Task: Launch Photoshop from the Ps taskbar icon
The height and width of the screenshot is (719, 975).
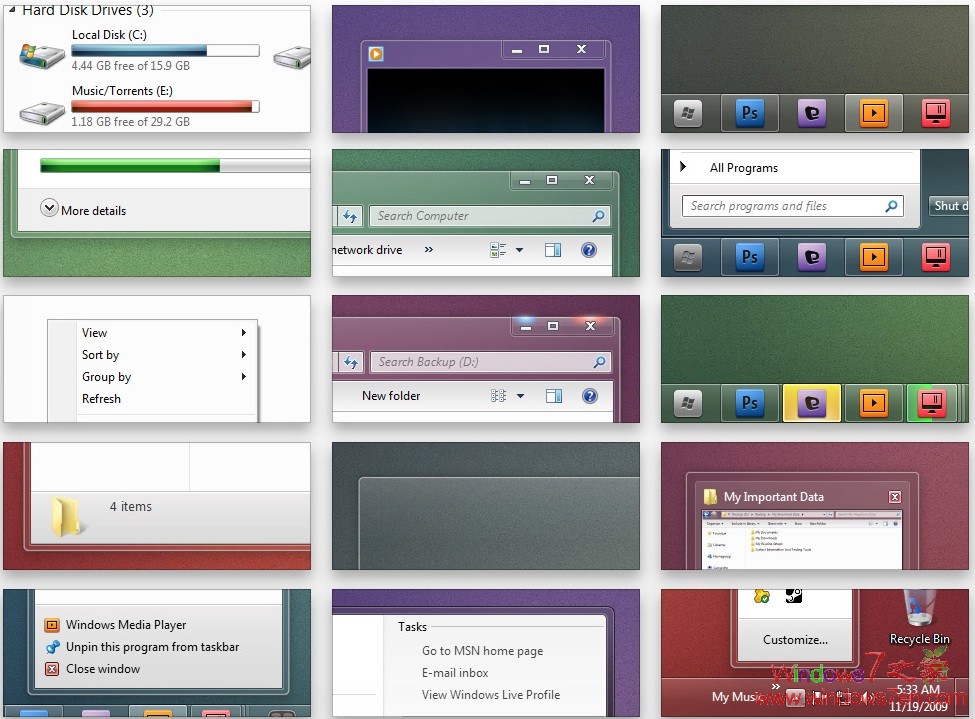Action: tap(750, 113)
